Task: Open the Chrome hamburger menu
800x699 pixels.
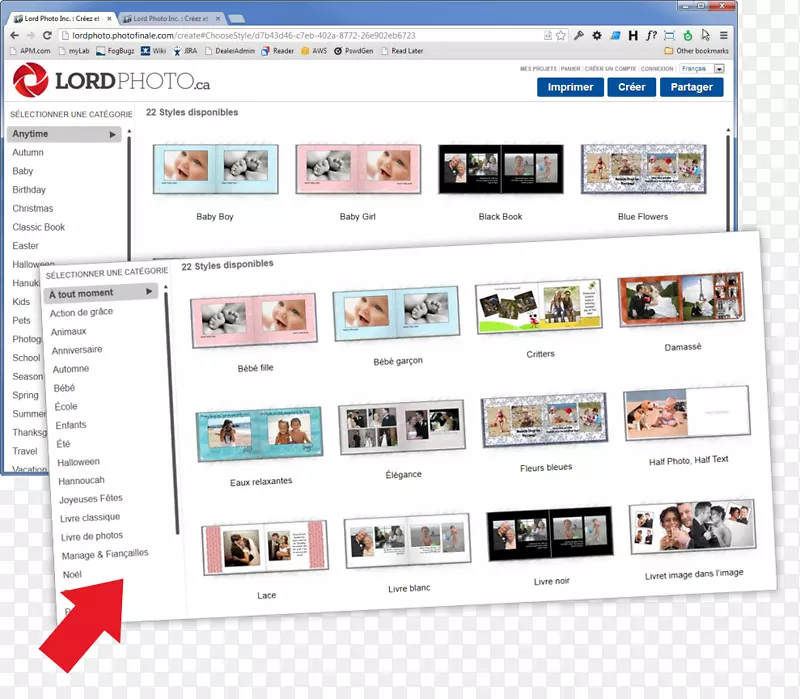Action: 723,35
